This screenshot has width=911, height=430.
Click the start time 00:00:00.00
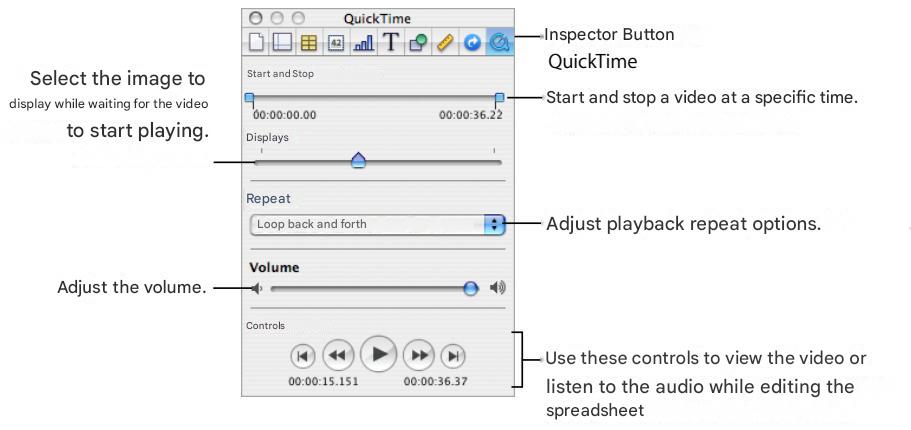[285, 115]
